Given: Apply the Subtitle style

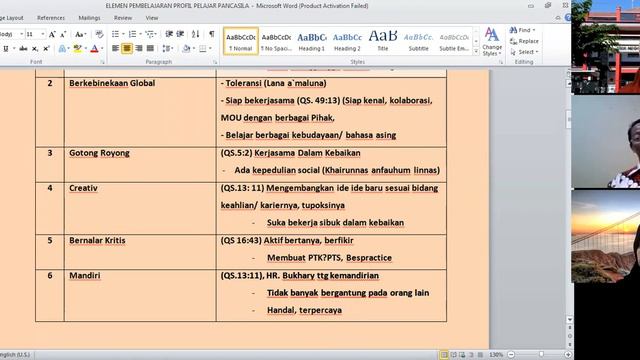Looking at the screenshot, I should click(x=418, y=41).
